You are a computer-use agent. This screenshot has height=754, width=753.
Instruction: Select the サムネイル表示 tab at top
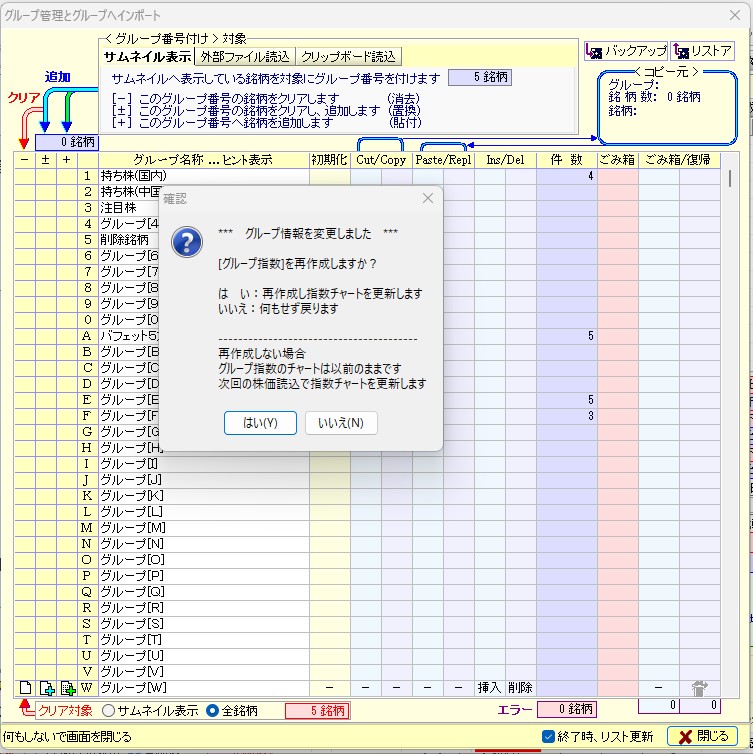pos(148,57)
